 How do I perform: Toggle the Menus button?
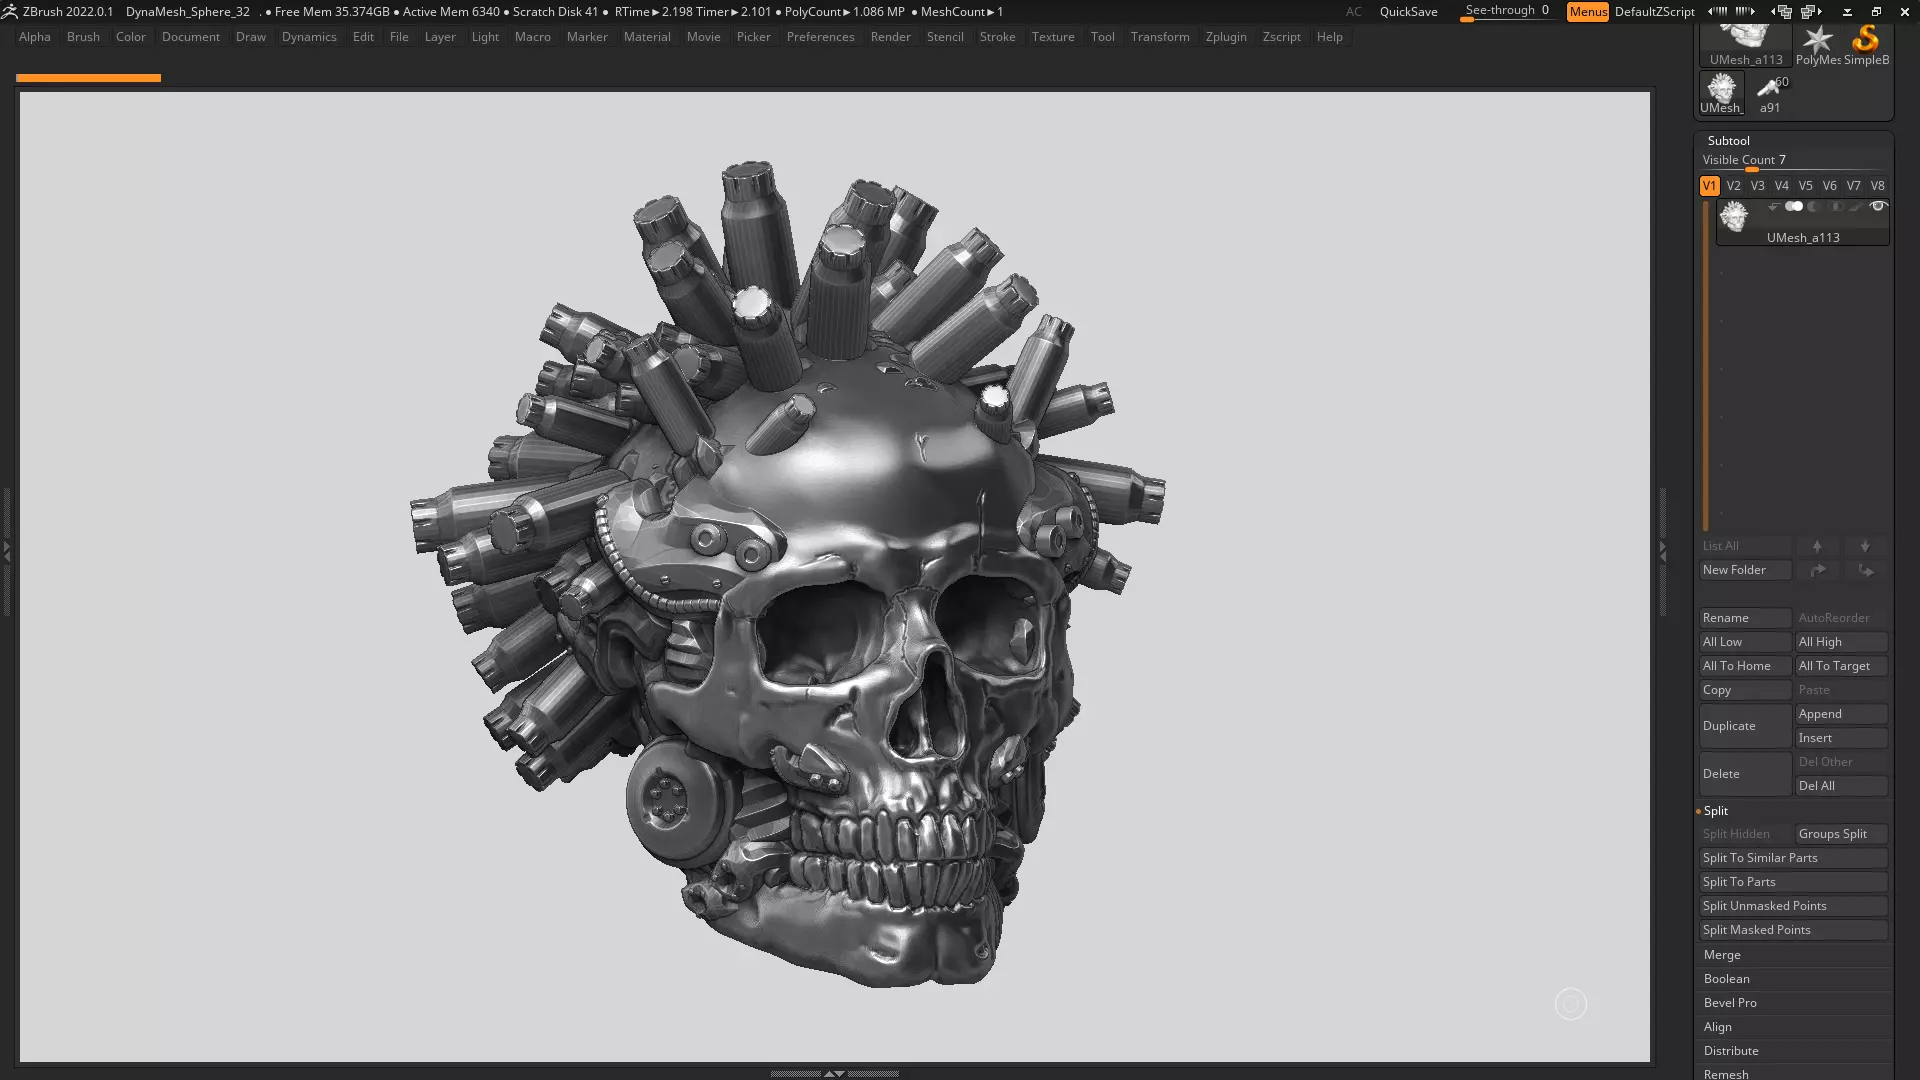1587,12
